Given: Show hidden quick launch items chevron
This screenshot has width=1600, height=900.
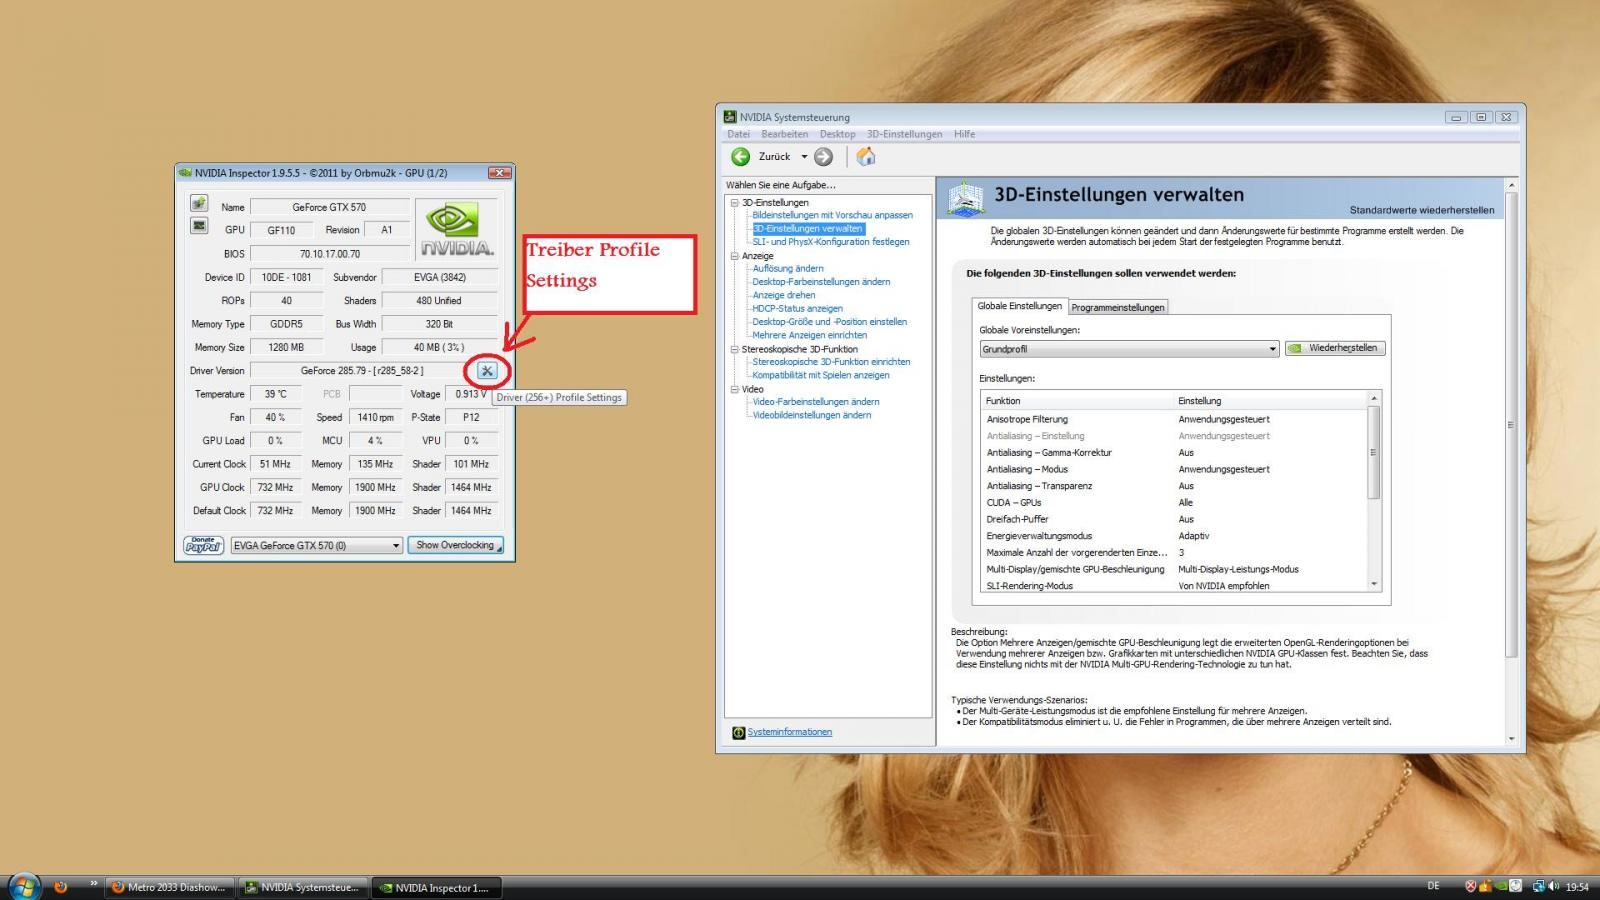Looking at the screenshot, I should tap(94, 883).
